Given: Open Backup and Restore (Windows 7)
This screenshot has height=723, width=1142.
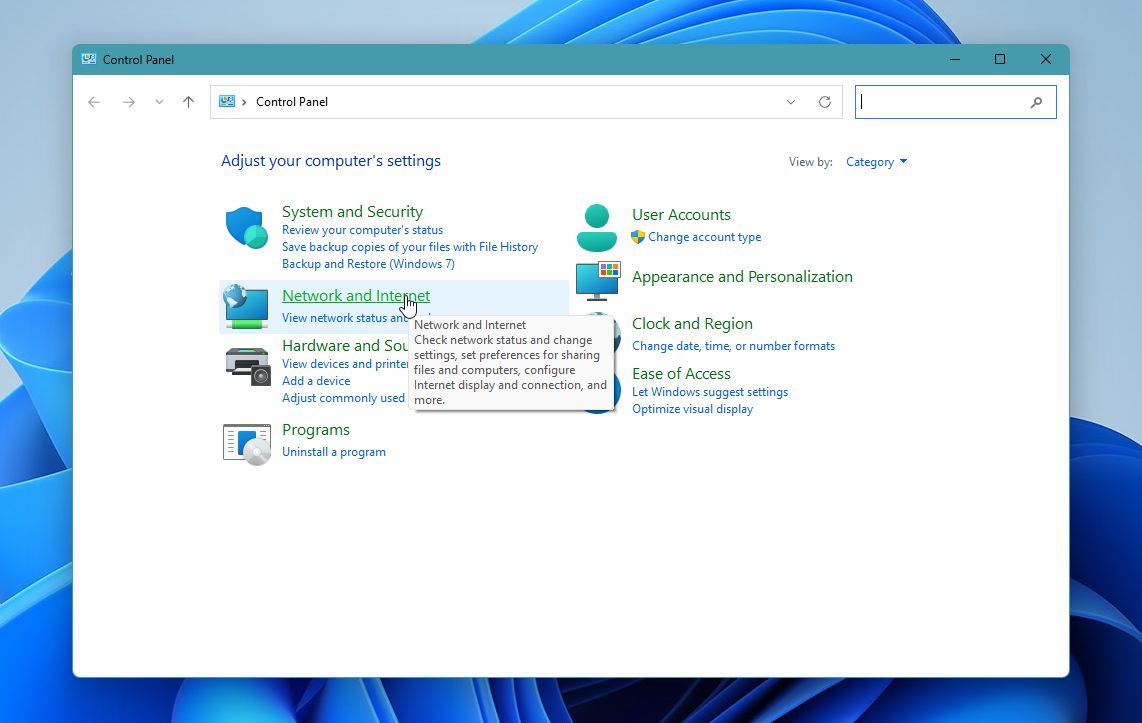Looking at the screenshot, I should coord(368,264).
